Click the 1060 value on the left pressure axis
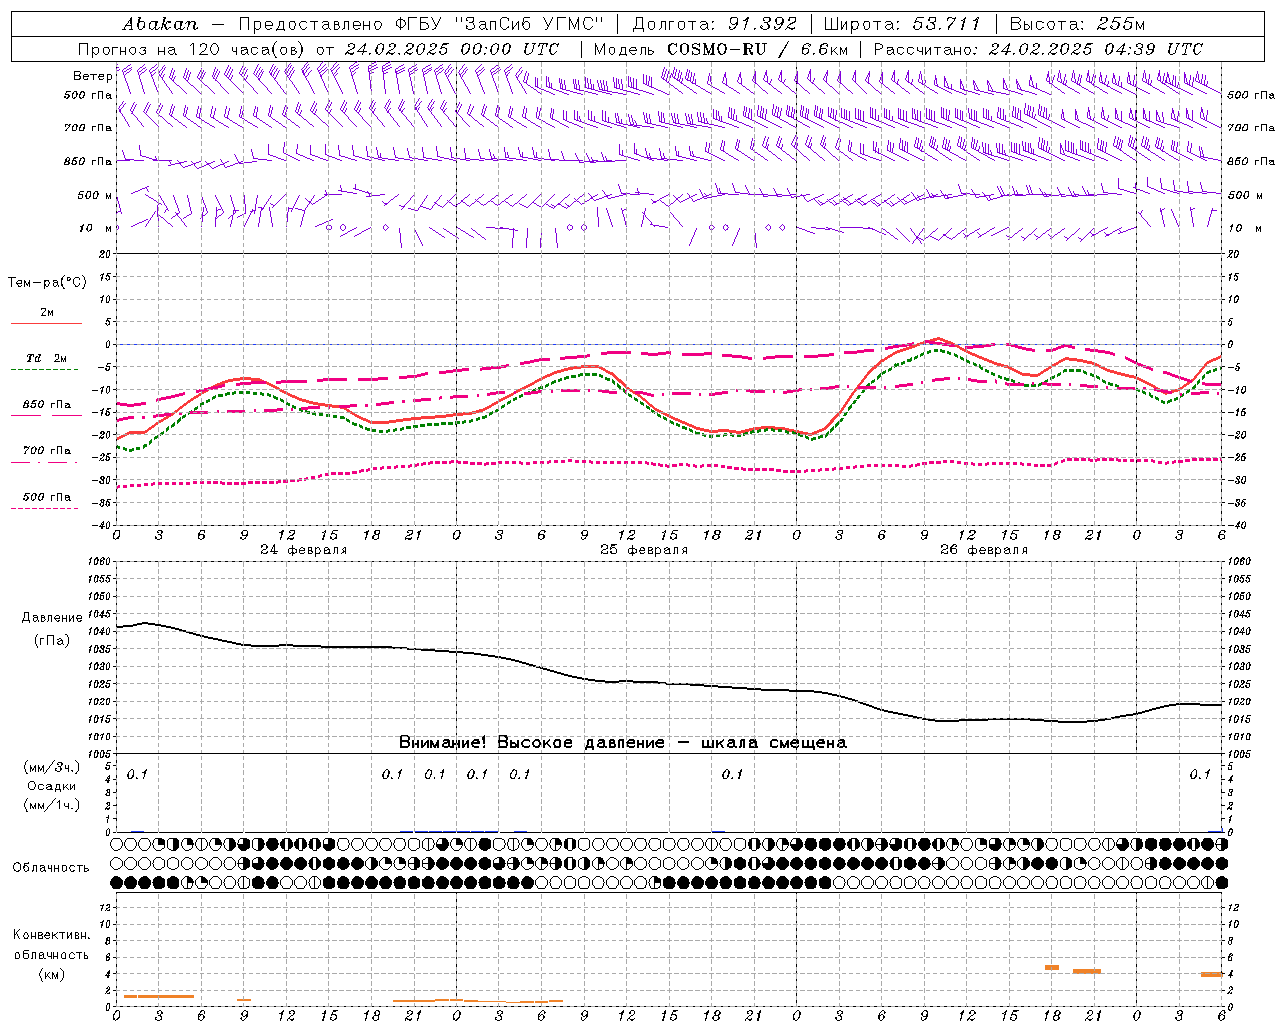The image size is (1280, 1024). pos(101,561)
